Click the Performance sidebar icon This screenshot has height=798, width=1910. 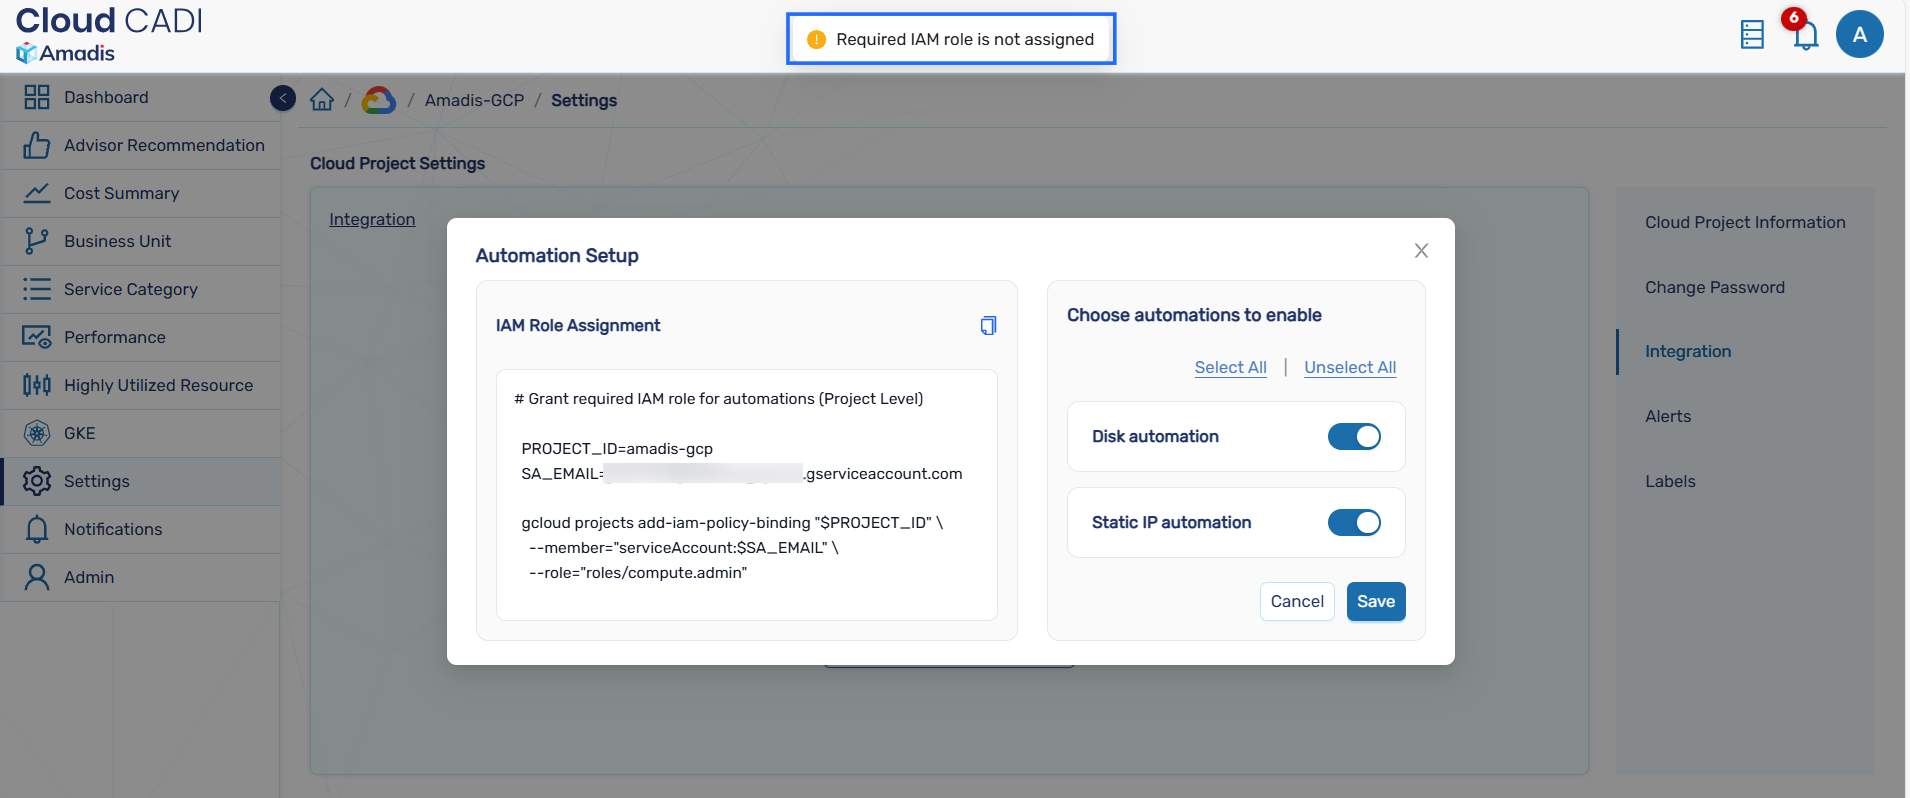coord(37,337)
